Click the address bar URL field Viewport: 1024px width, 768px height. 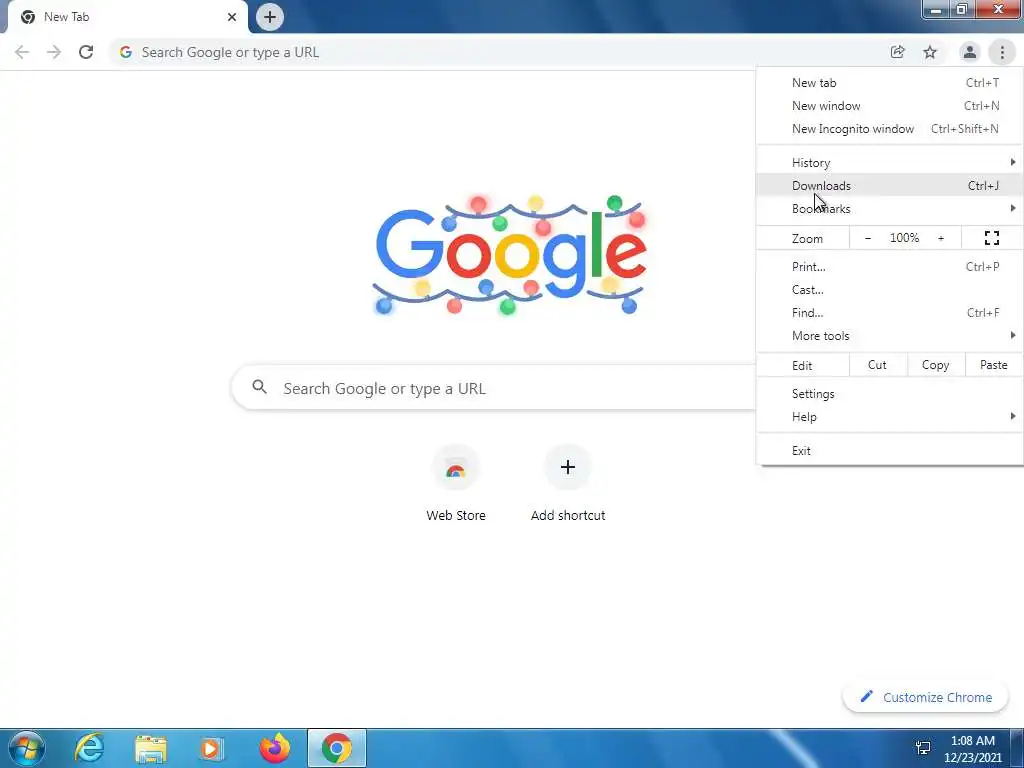click(500, 52)
